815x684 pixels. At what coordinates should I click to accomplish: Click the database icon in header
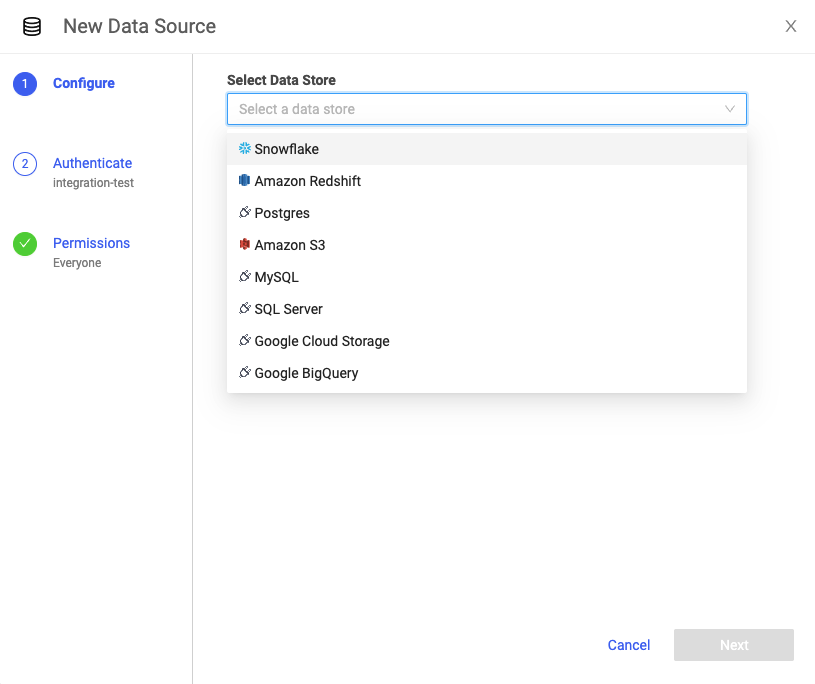coord(32,27)
